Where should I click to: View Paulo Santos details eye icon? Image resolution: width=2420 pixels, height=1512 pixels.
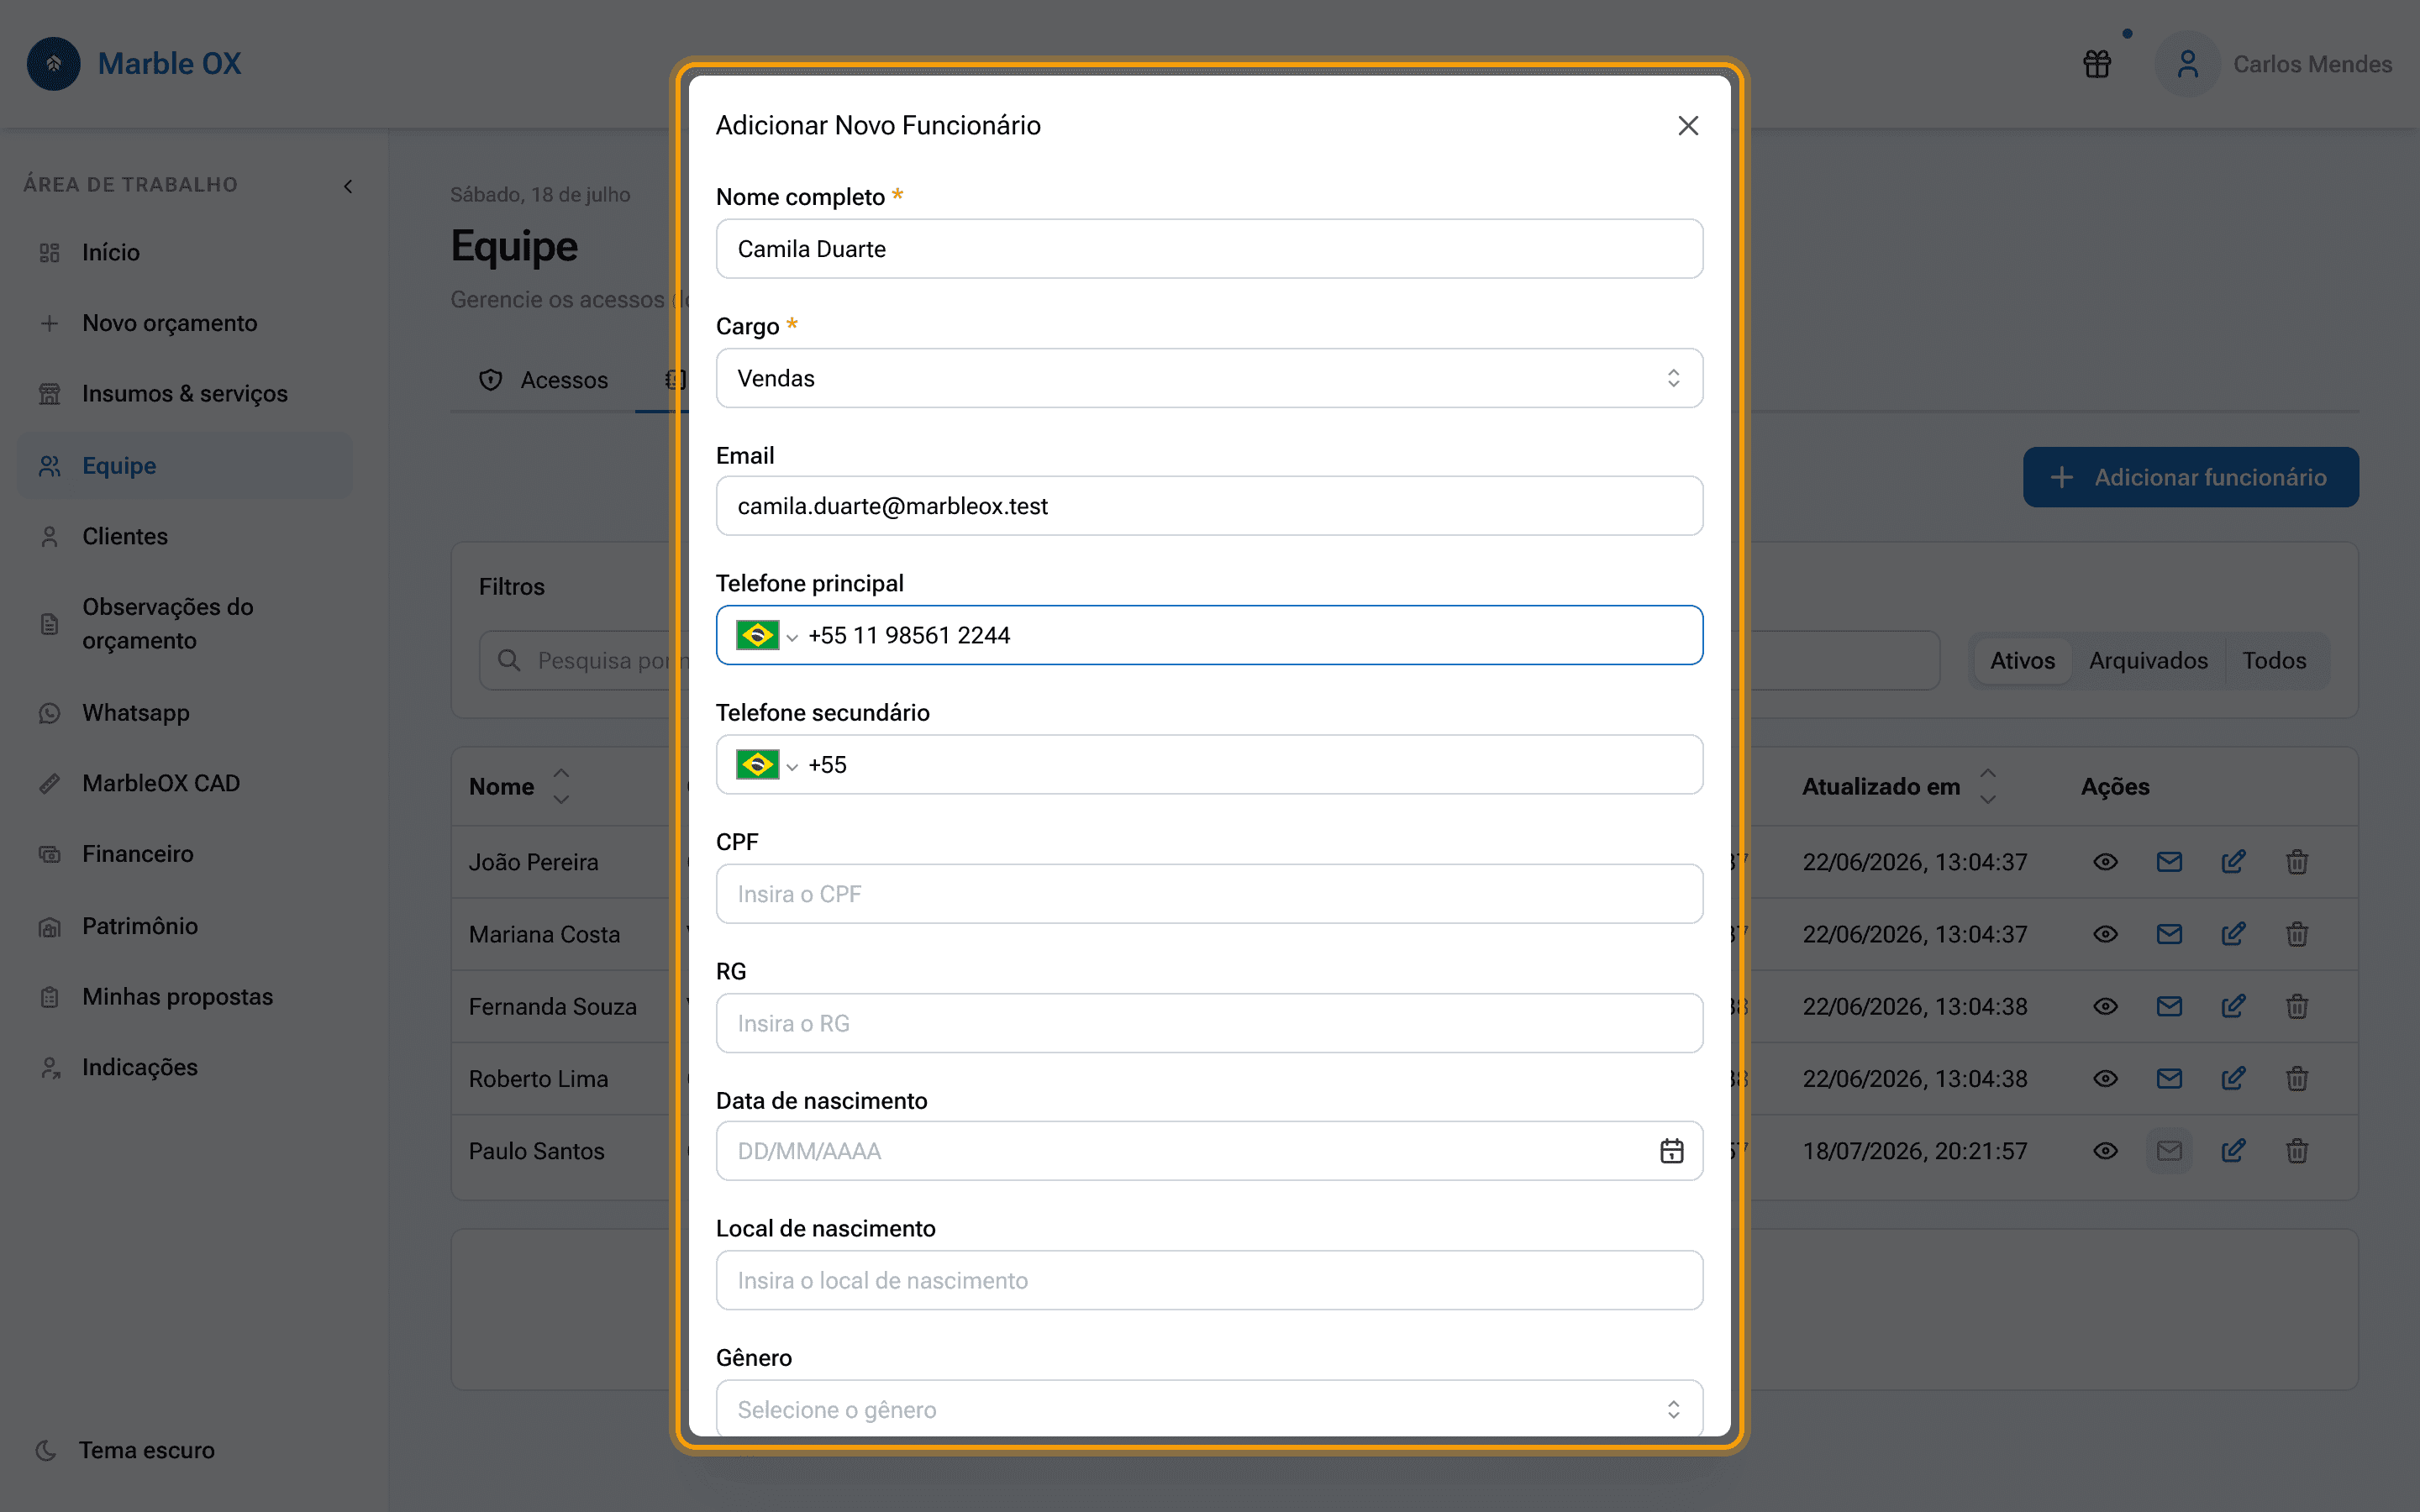pos(2105,1151)
